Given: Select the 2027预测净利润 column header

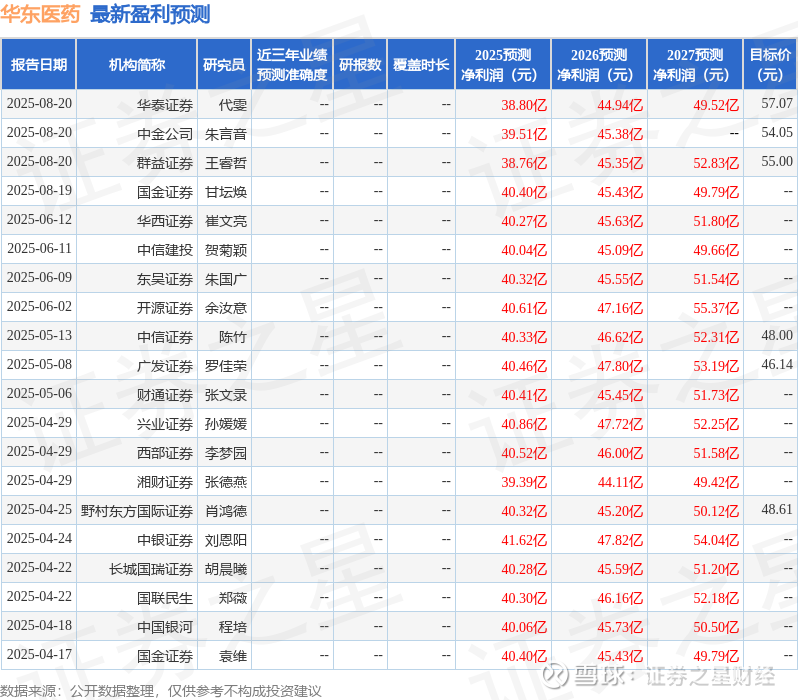Looking at the screenshot, I should coord(695,65).
